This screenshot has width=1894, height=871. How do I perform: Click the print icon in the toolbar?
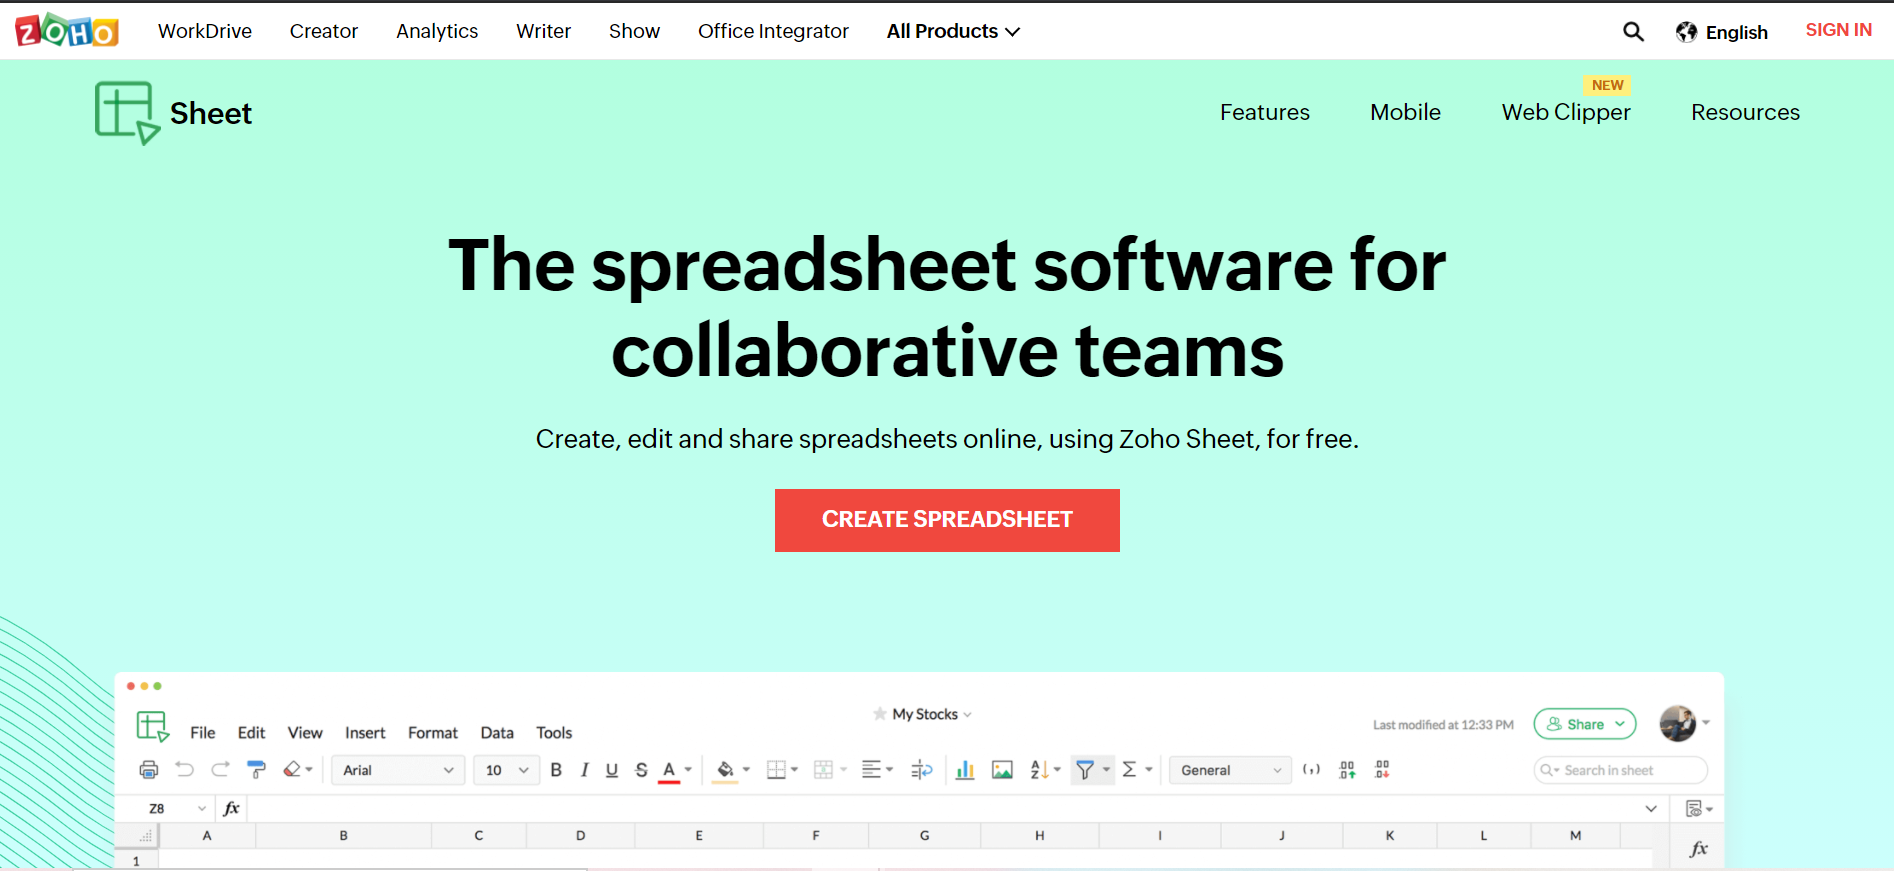coord(149,770)
